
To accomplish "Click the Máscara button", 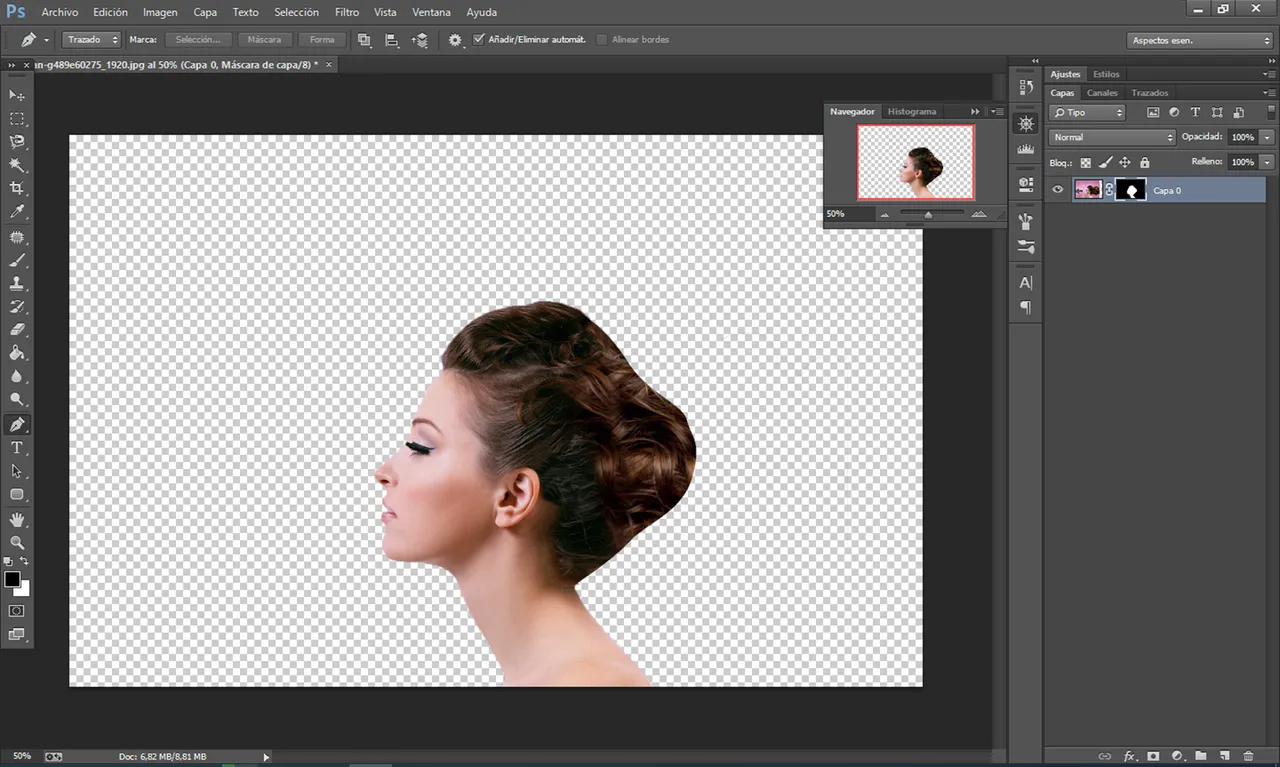I will pos(264,40).
